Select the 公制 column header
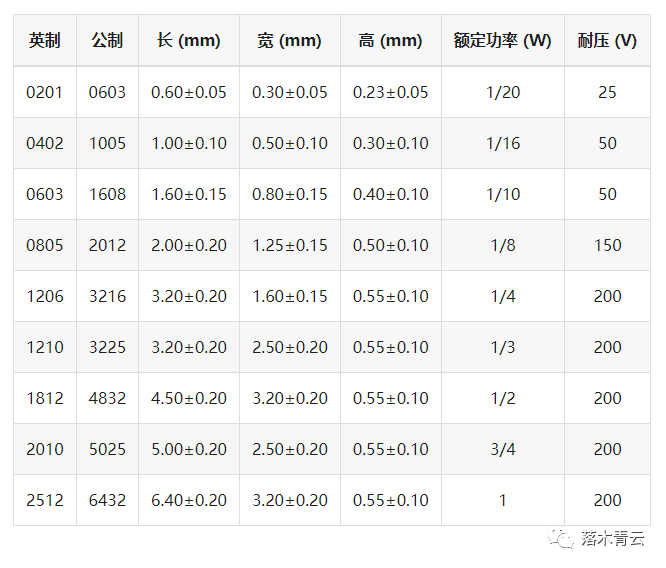666x568 pixels. point(108,41)
